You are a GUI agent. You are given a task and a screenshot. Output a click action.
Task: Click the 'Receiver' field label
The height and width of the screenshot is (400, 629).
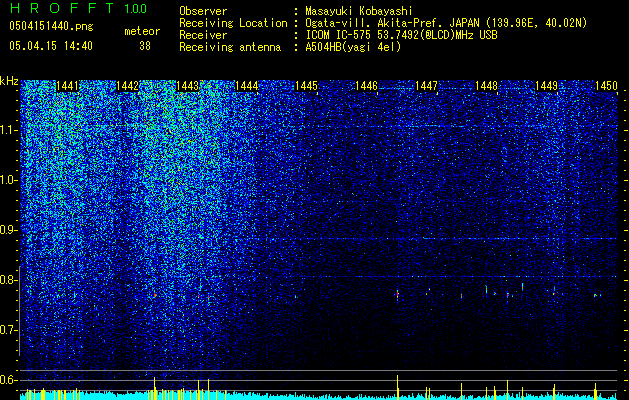[203, 35]
